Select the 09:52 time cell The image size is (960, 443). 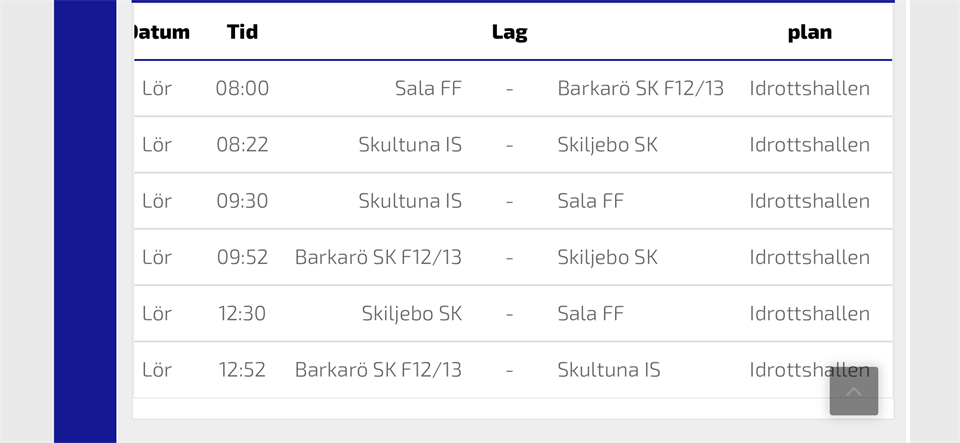tap(242, 257)
